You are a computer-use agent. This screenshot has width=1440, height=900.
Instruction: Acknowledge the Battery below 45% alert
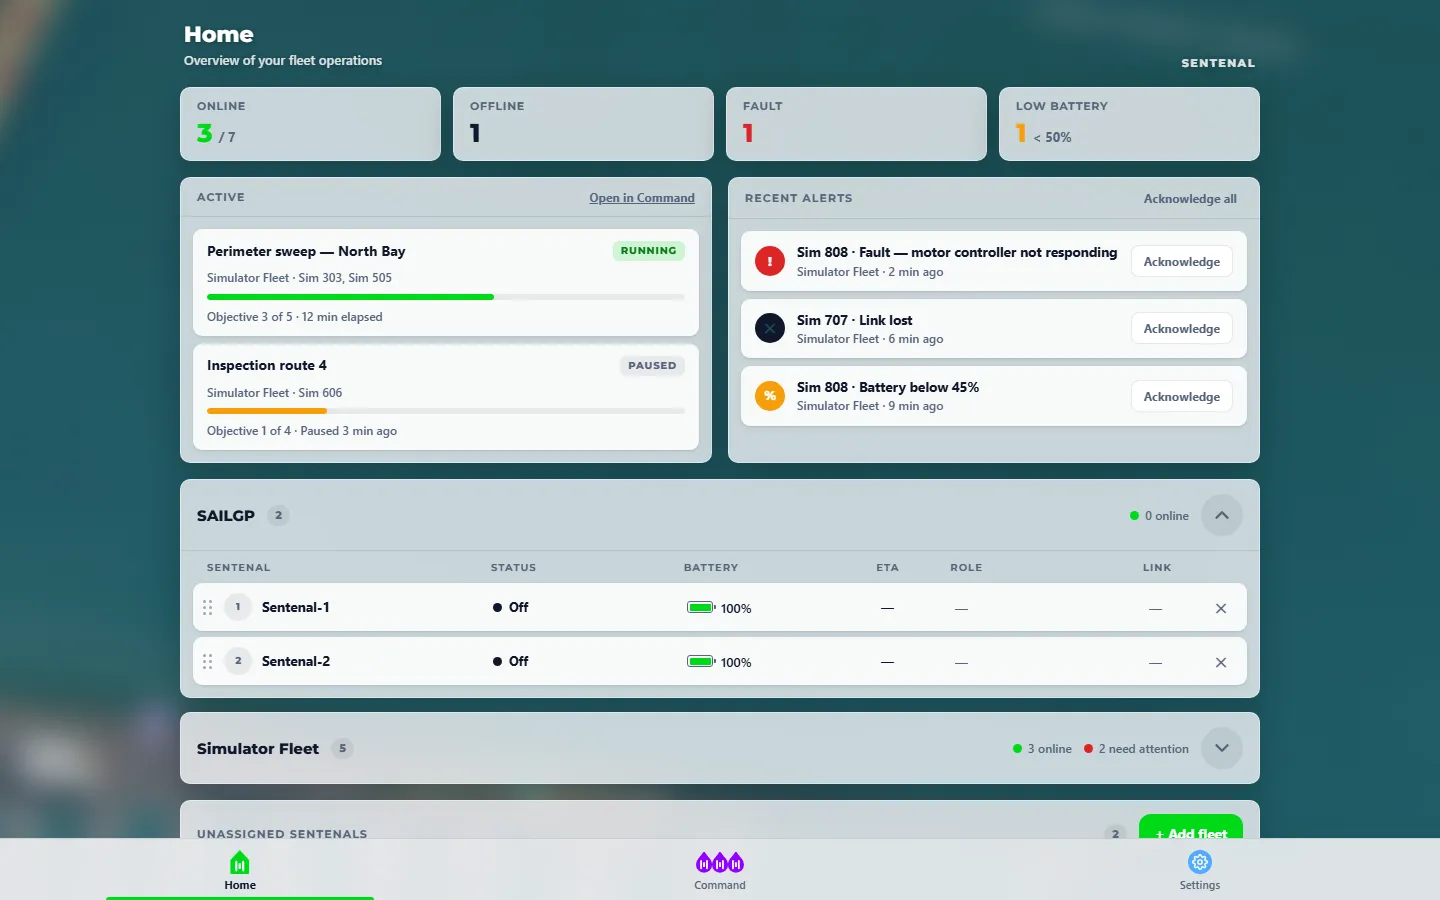pos(1182,396)
